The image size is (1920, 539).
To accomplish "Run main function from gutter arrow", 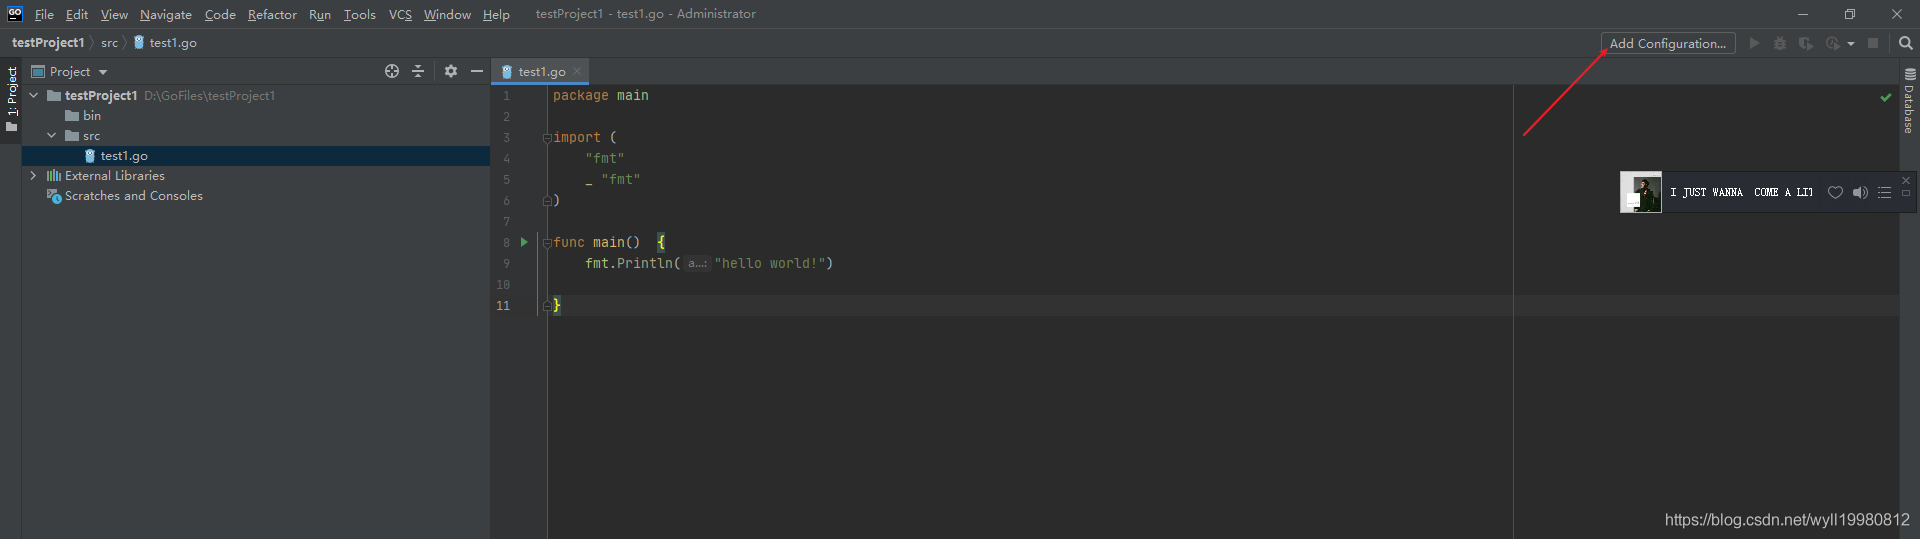I will [524, 242].
